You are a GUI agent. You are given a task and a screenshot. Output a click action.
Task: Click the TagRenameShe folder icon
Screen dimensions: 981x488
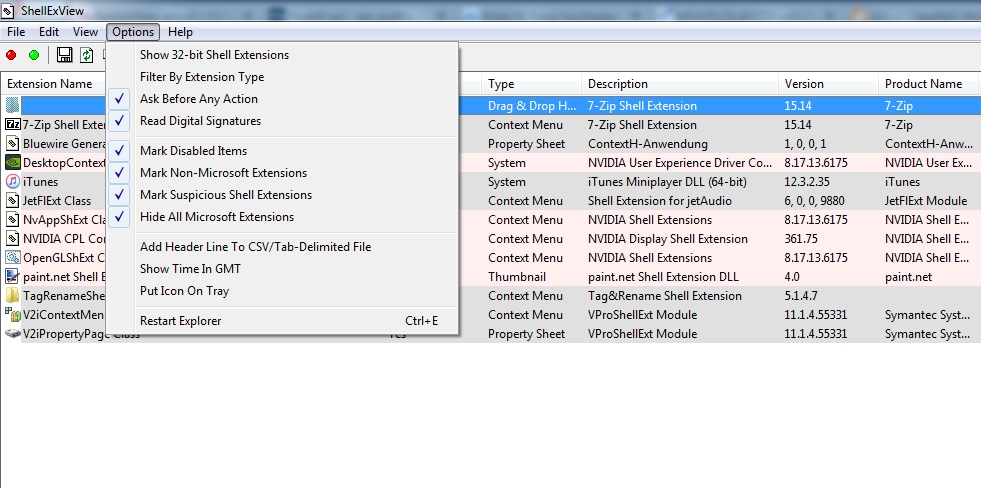click(13, 295)
